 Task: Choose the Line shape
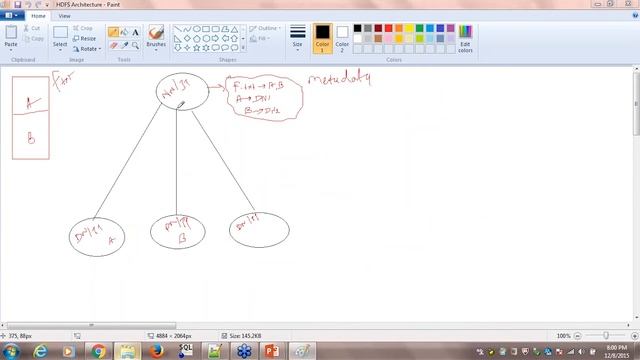pos(178,29)
